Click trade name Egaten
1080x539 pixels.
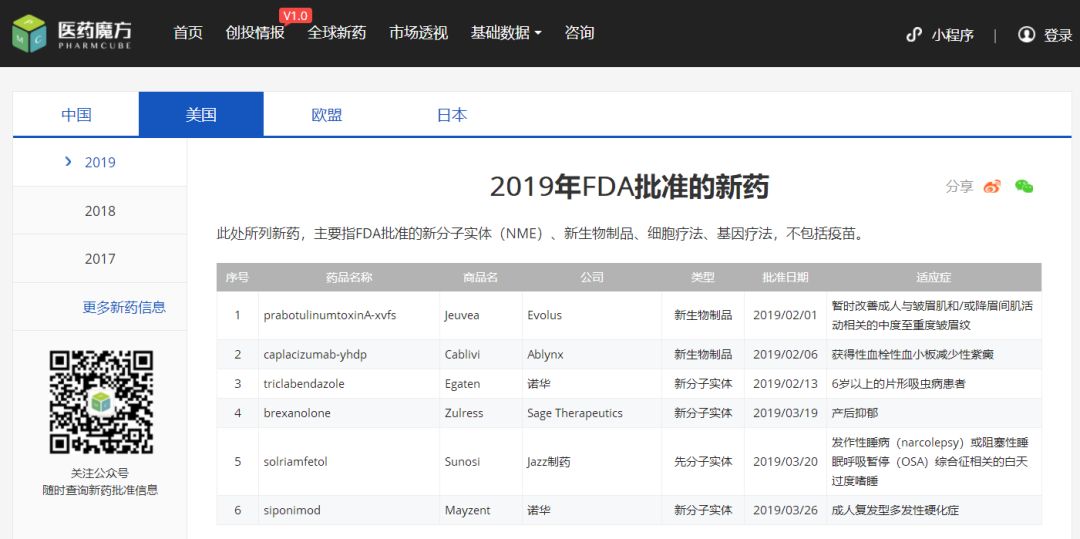coord(462,383)
